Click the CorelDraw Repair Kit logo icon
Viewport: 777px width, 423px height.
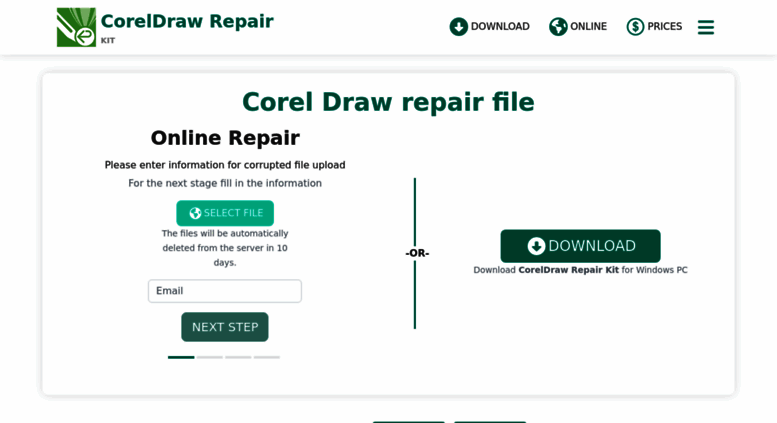(76, 27)
